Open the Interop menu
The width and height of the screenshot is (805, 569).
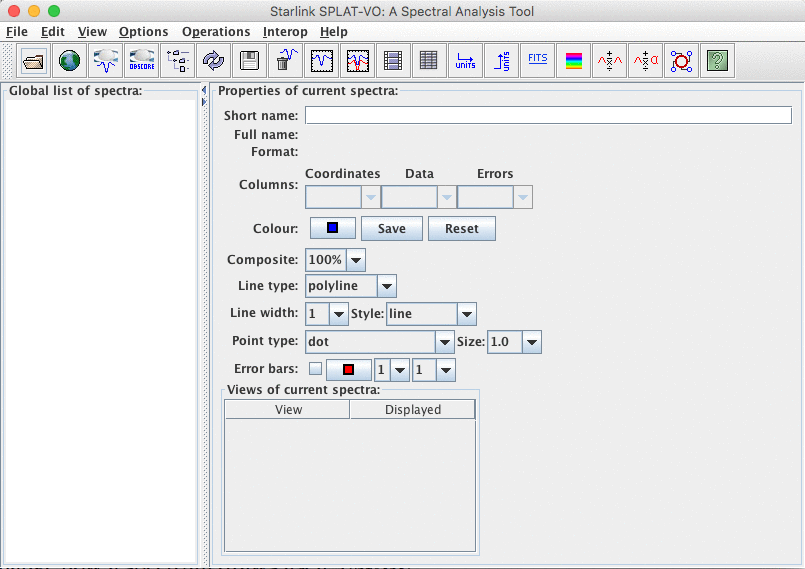(285, 32)
